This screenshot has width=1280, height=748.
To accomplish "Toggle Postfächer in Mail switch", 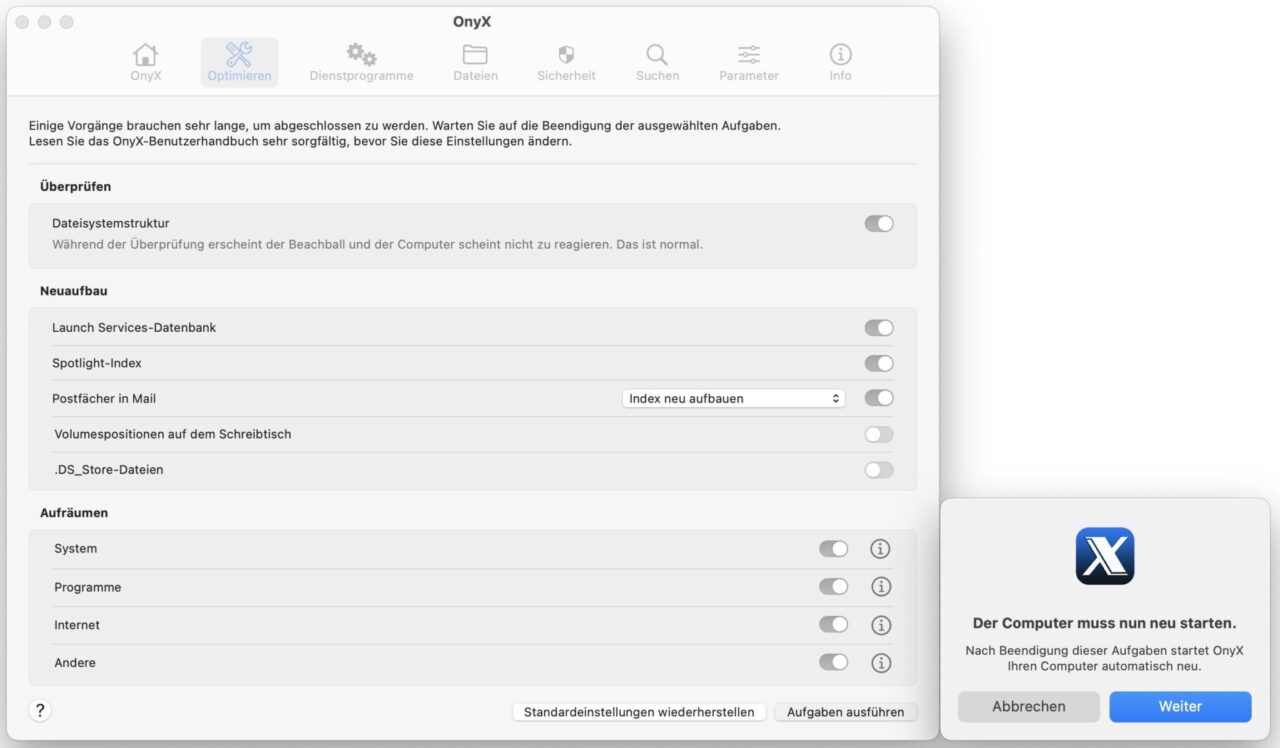I will point(879,398).
